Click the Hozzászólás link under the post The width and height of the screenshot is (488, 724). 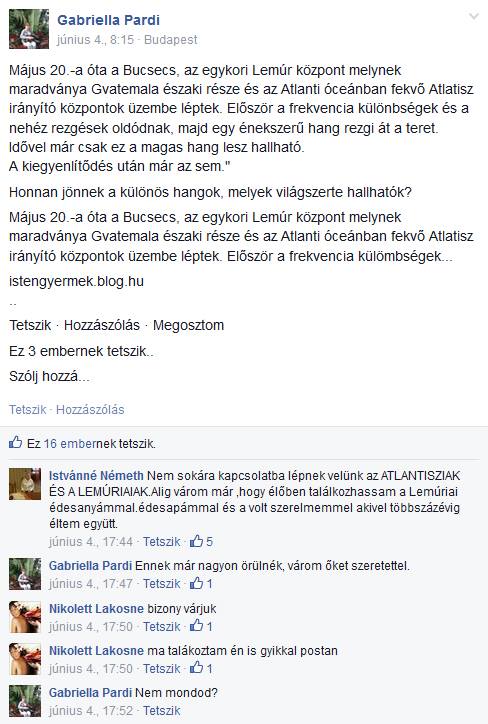(90, 410)
